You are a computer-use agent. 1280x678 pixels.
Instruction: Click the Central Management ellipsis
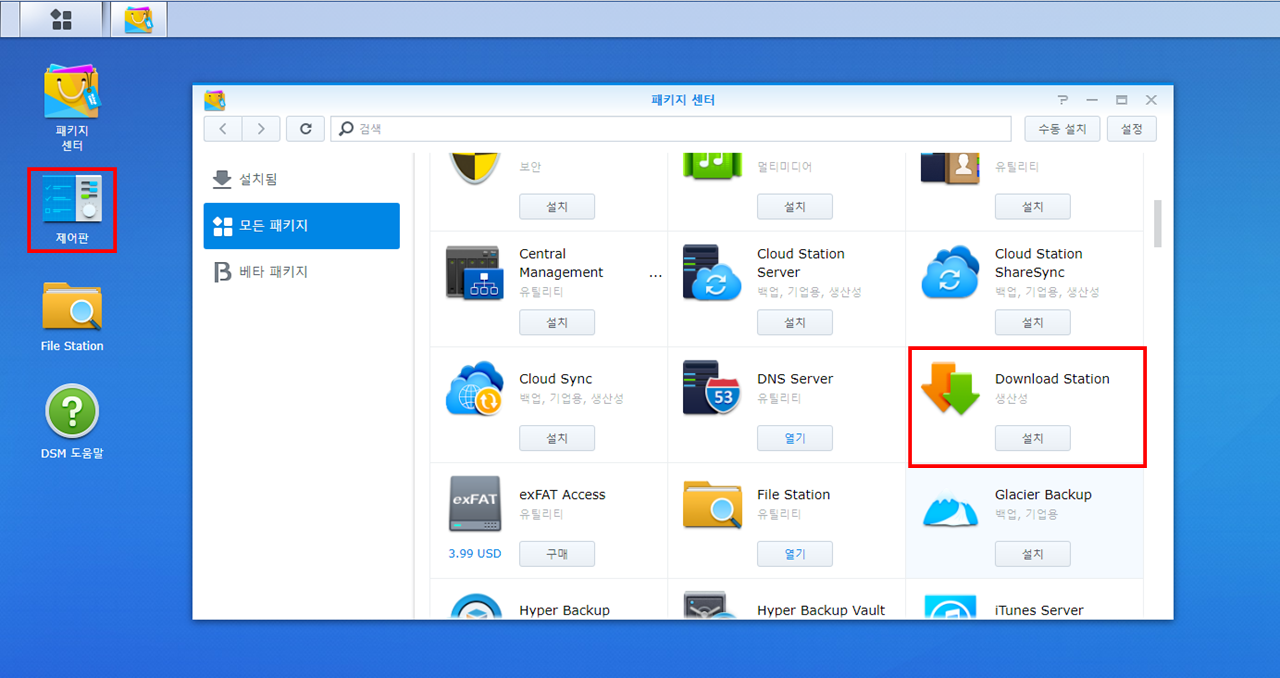656,273
